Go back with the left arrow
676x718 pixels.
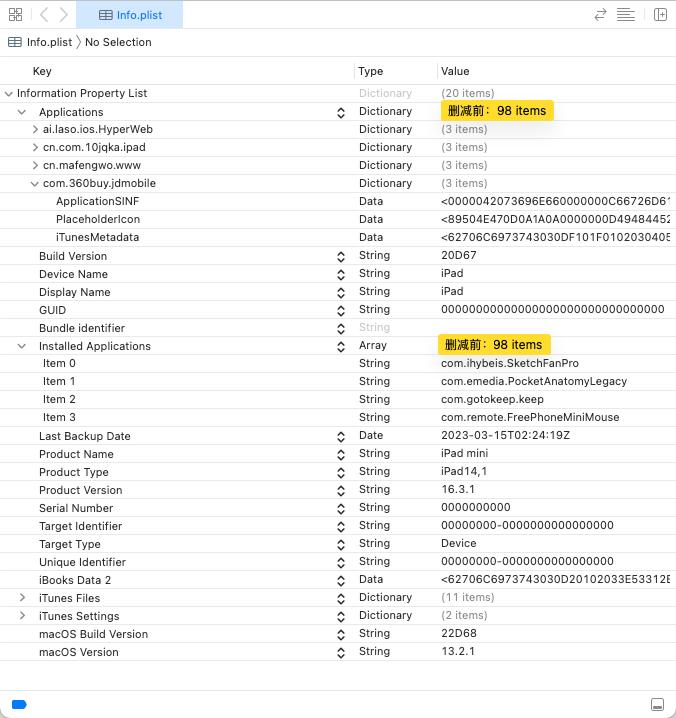tap(44, 15)
